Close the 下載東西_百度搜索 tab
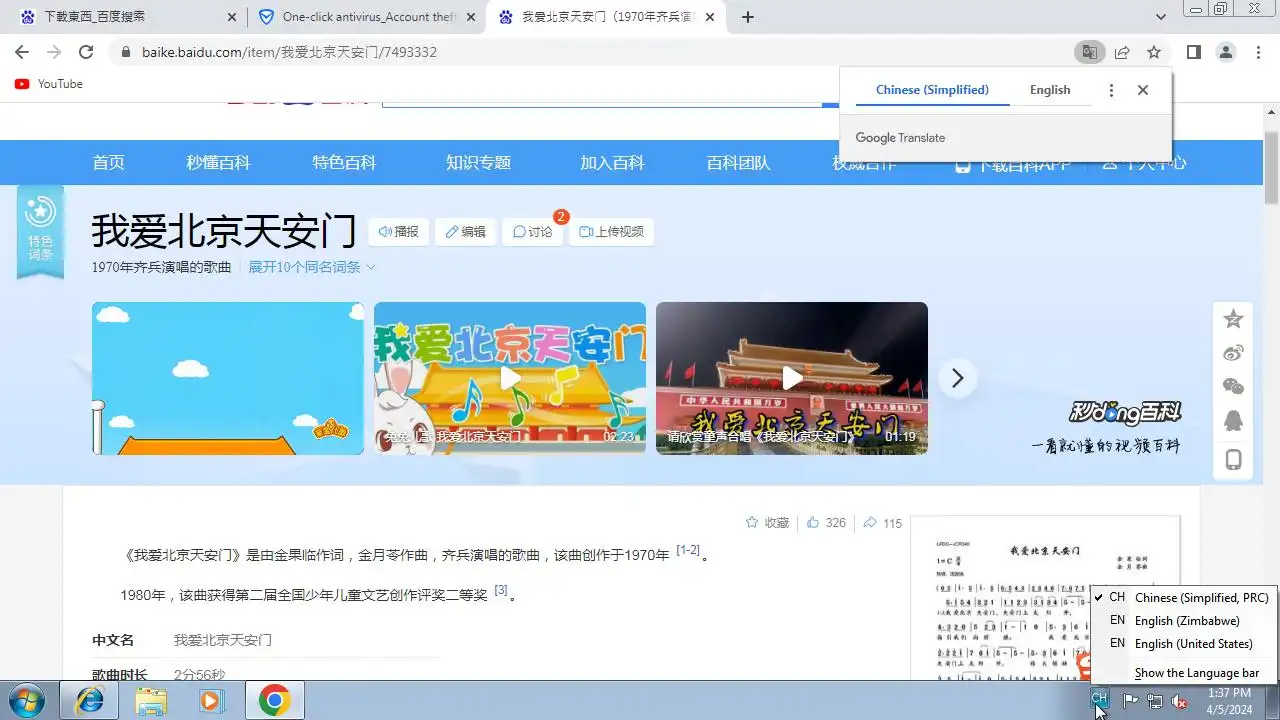The image size is (1280, 720). tap(232, 17)
